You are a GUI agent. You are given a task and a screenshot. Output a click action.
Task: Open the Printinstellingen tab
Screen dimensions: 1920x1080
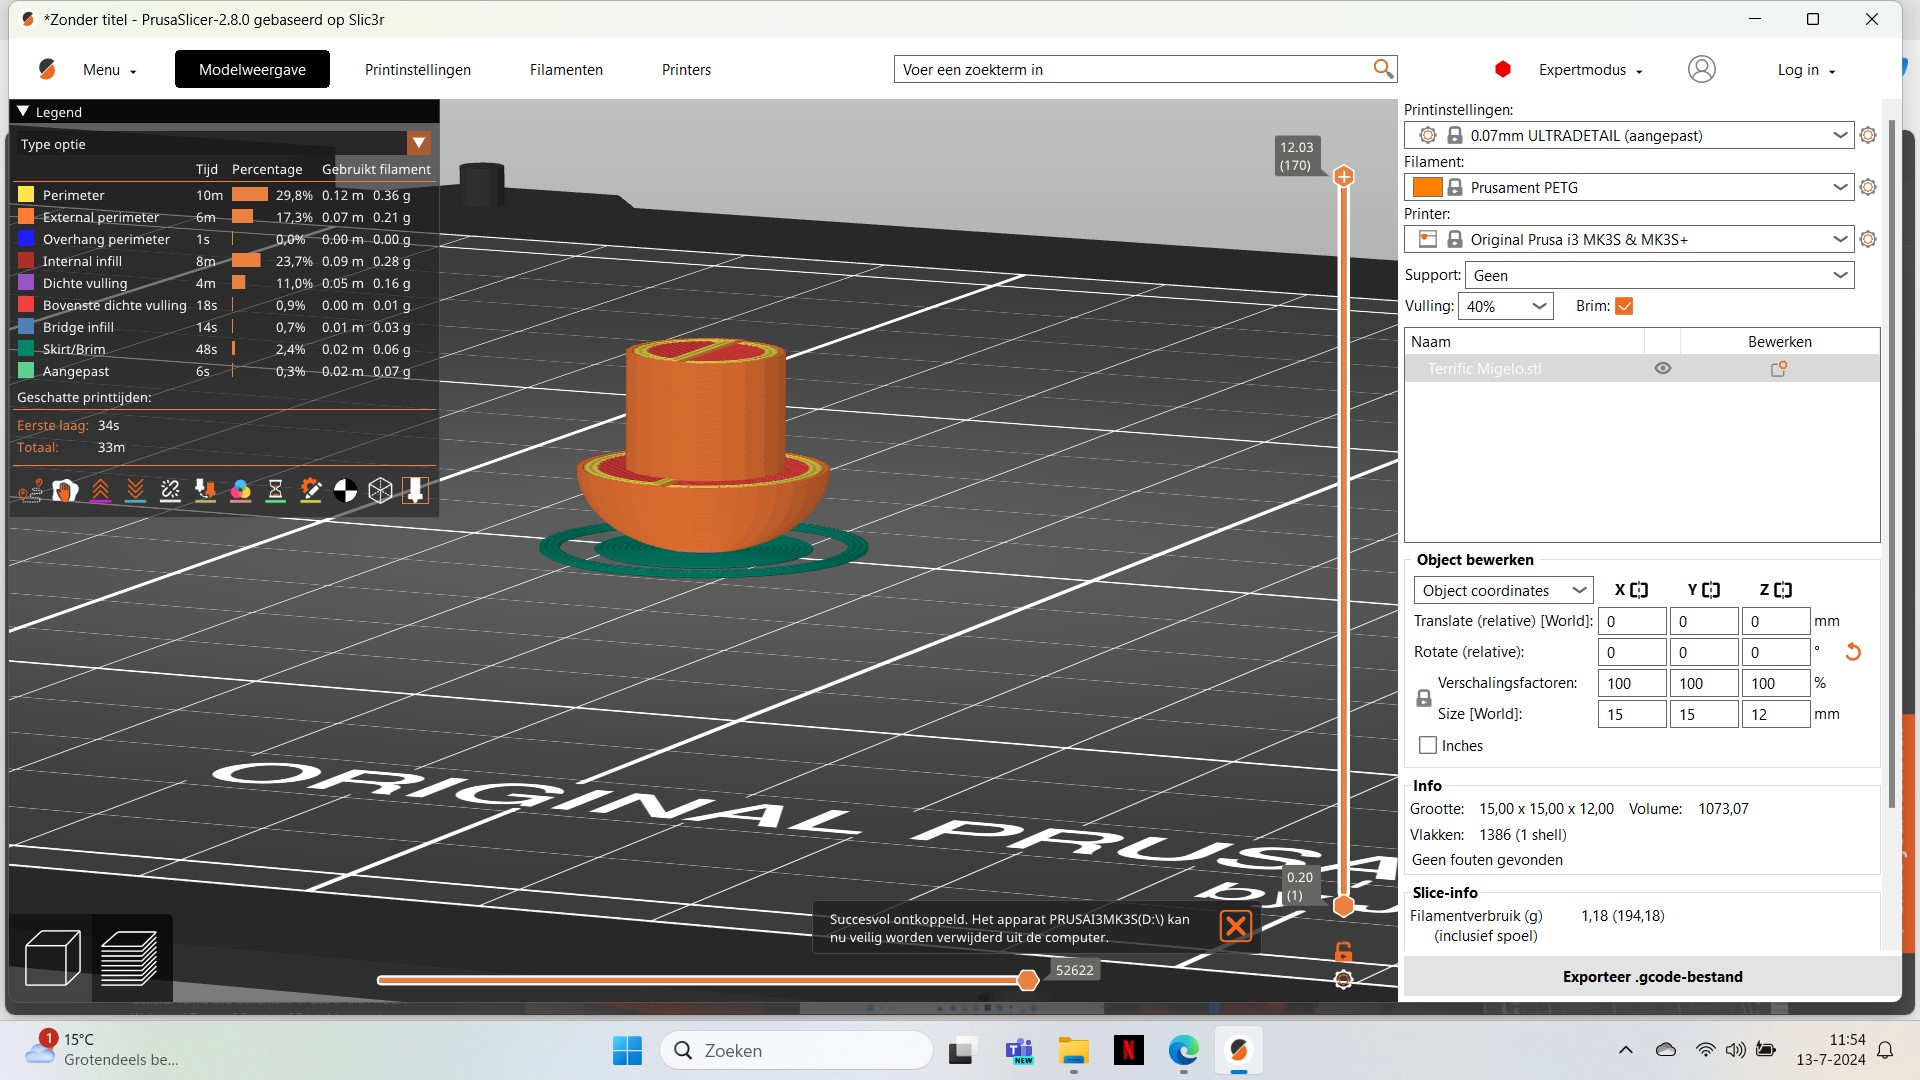418,69
